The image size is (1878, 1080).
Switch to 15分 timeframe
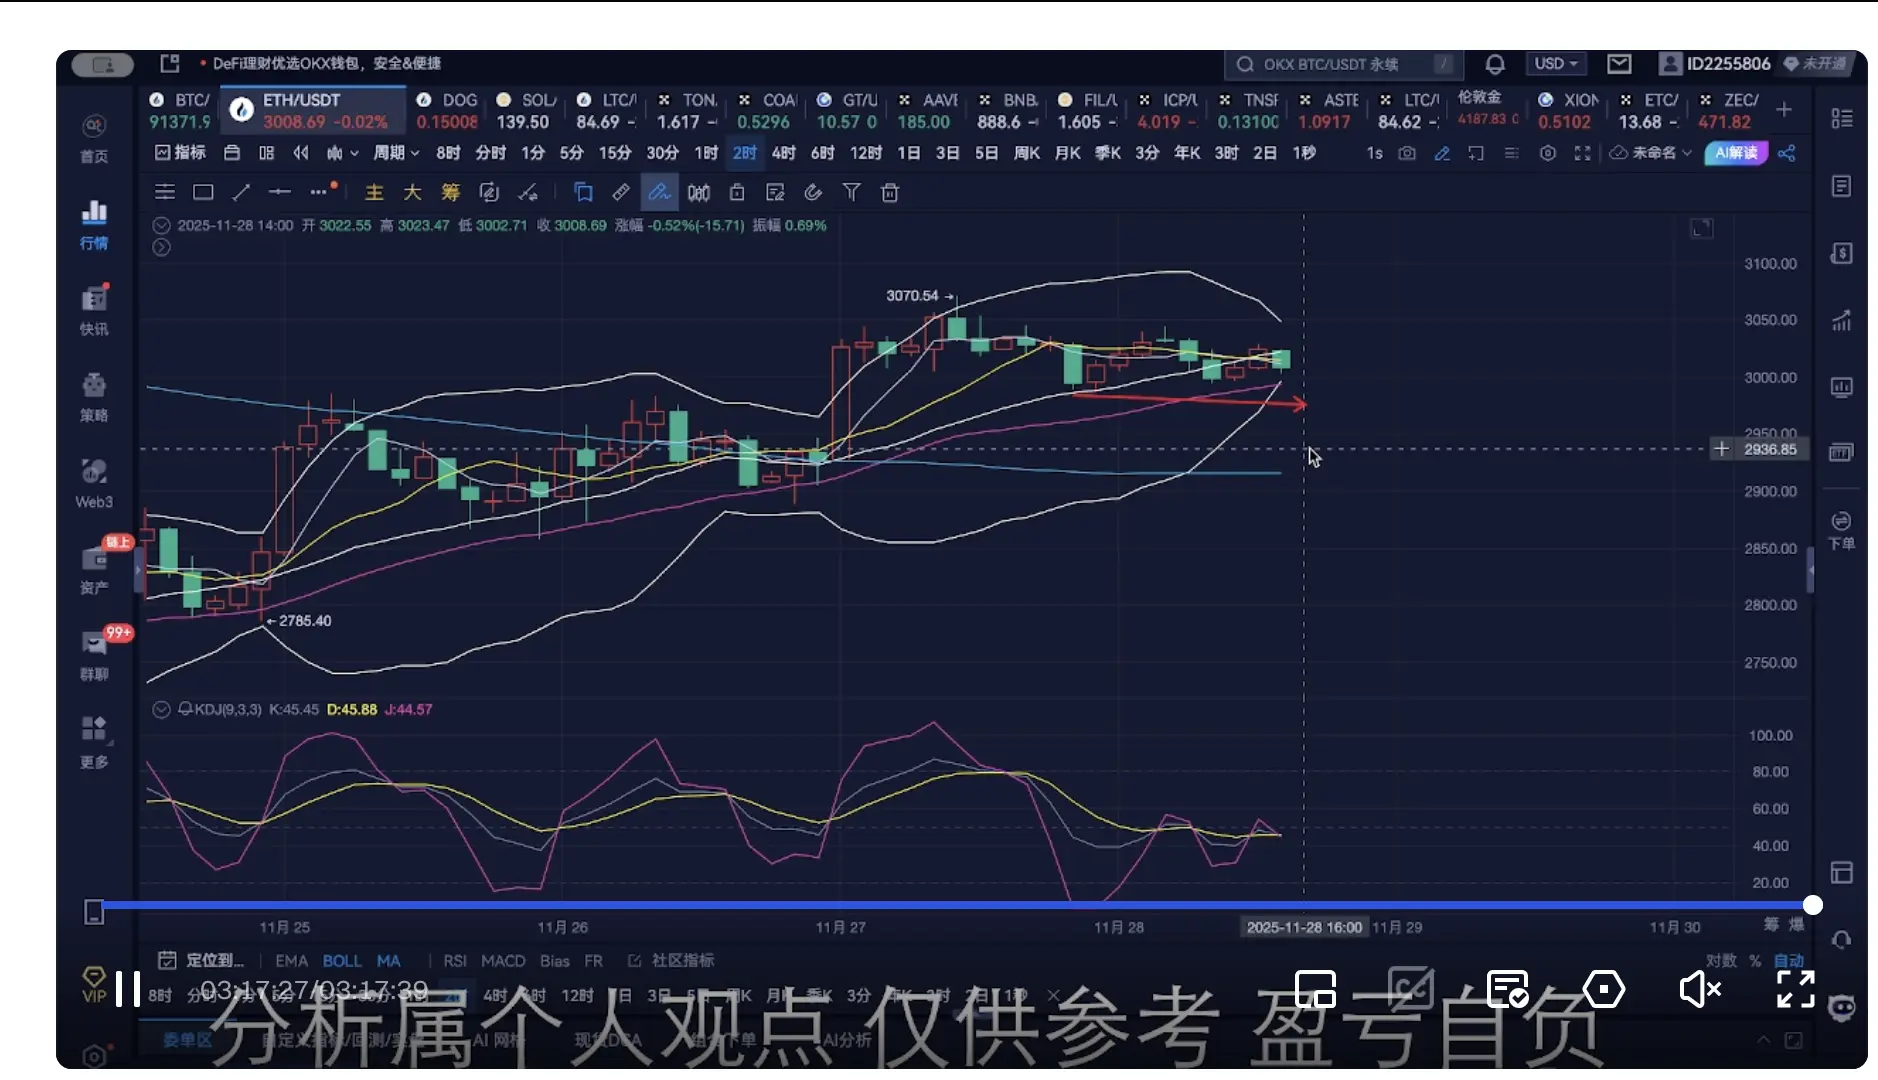(x=615, y=153)
